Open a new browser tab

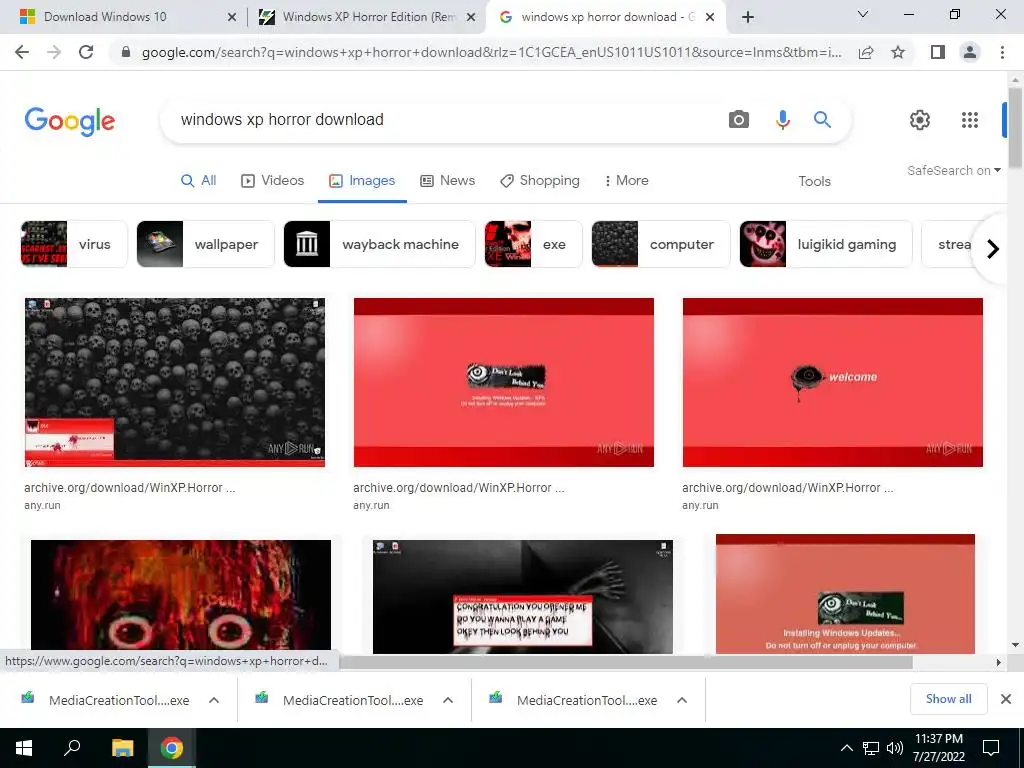click(x=748, y=17)
